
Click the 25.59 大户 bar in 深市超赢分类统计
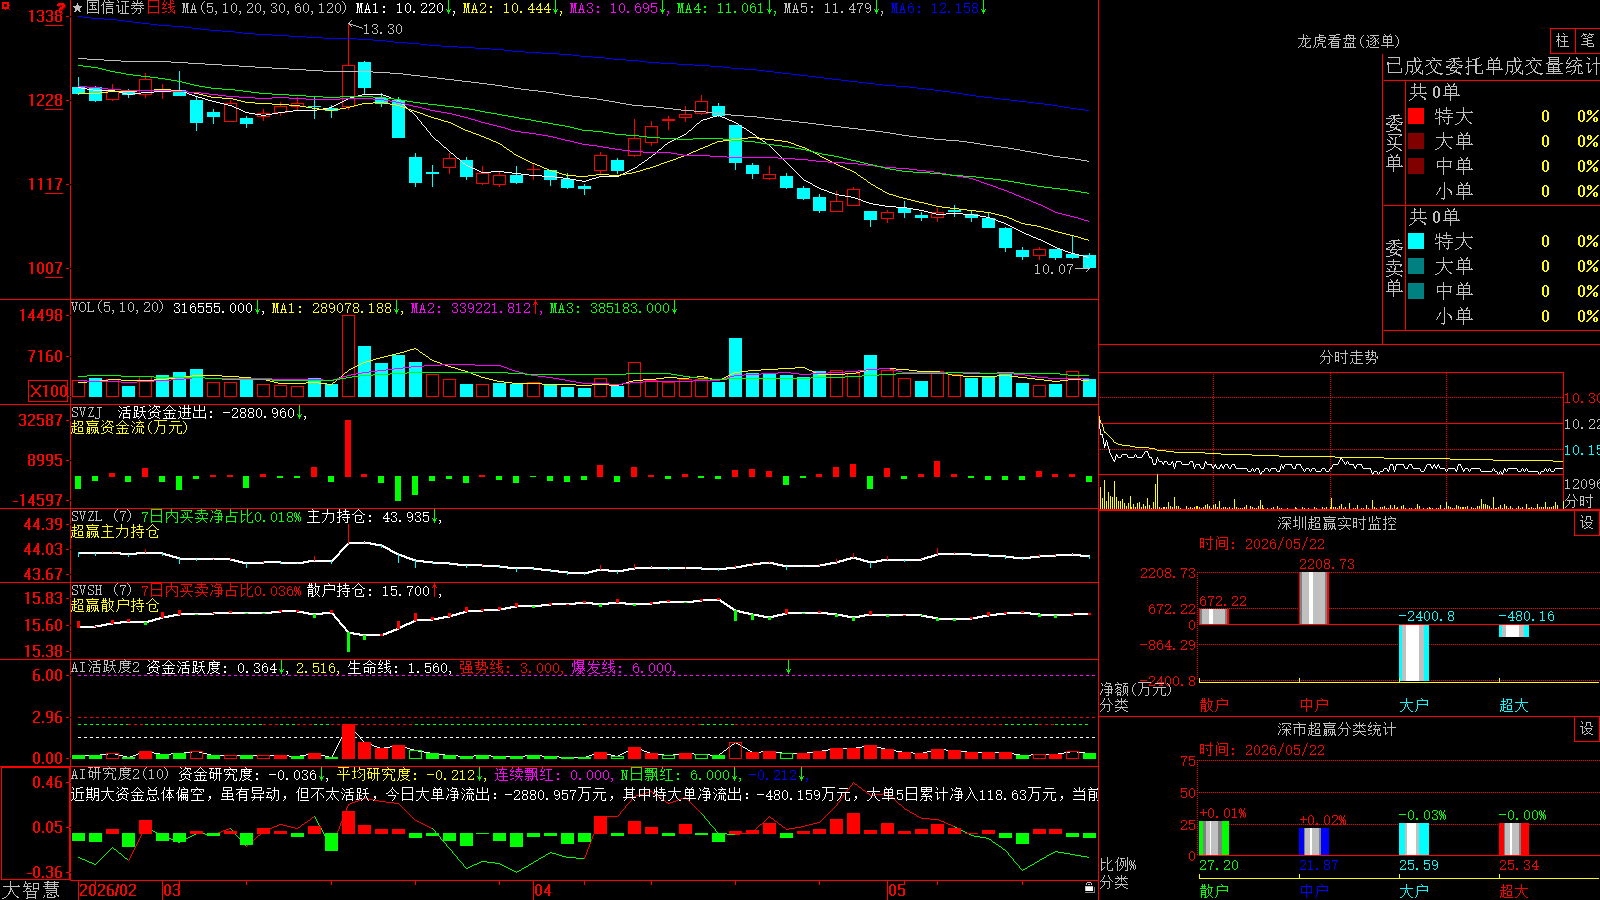1414,840
